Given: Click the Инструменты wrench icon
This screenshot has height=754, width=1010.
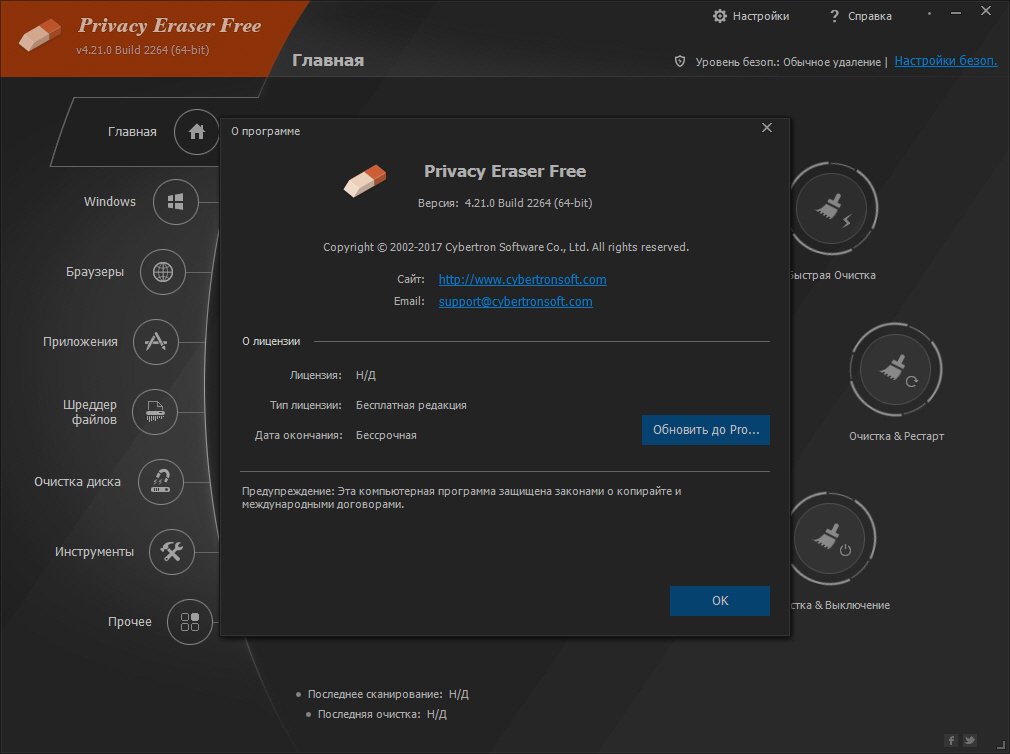Looking at the screenshot, I should click(171, 552).
